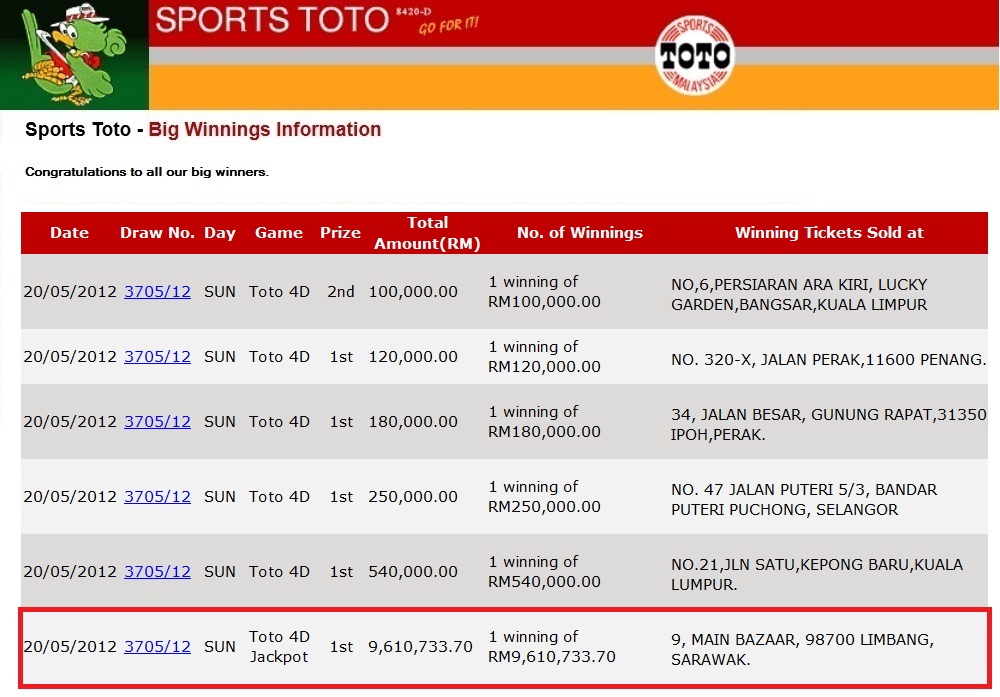Click the Toto 4D Jackpot game cell
Image resolution: width=1000 pixels, height=697 pixels.
[x=279, y=647]
